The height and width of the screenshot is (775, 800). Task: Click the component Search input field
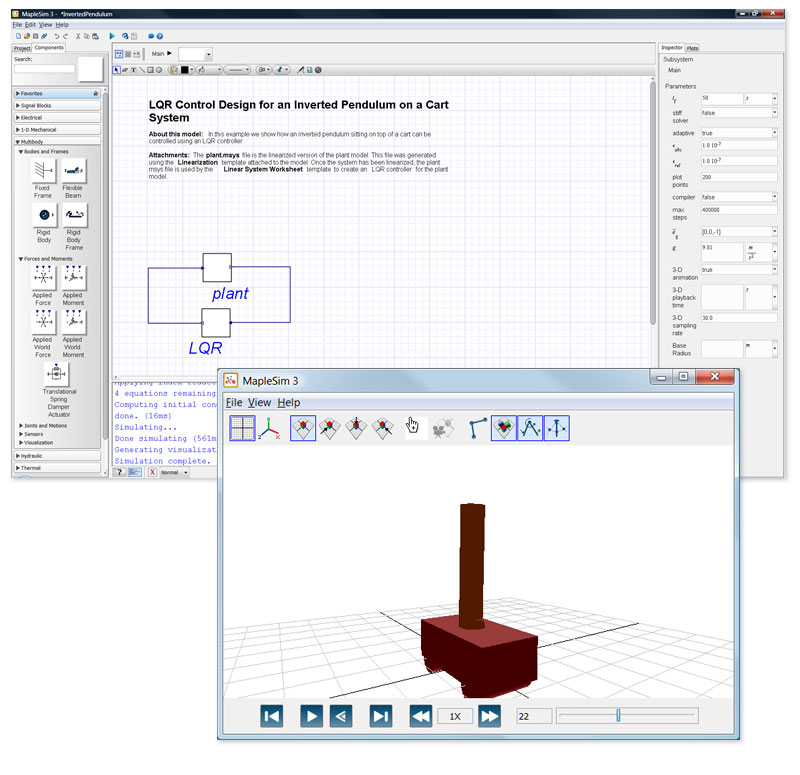(44, 69)
